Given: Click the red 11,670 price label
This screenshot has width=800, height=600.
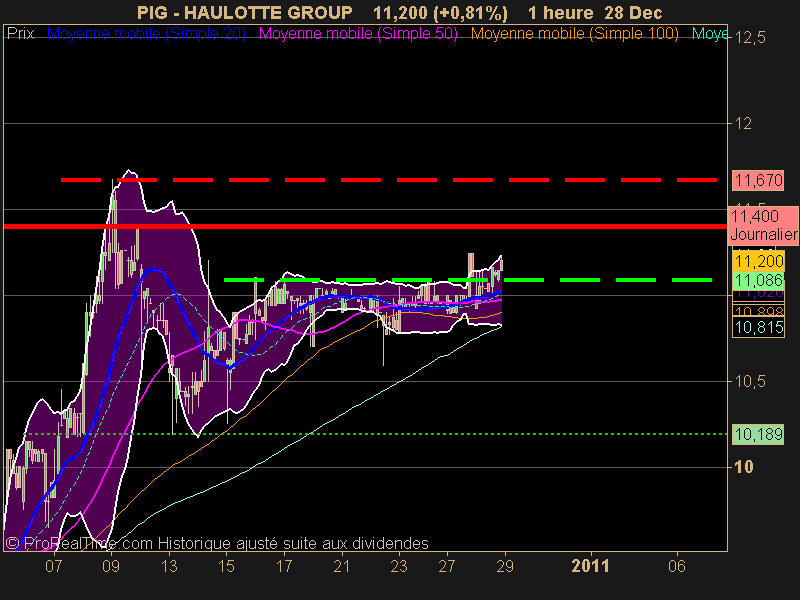Looking at the screenshot, I should (758, 180).
